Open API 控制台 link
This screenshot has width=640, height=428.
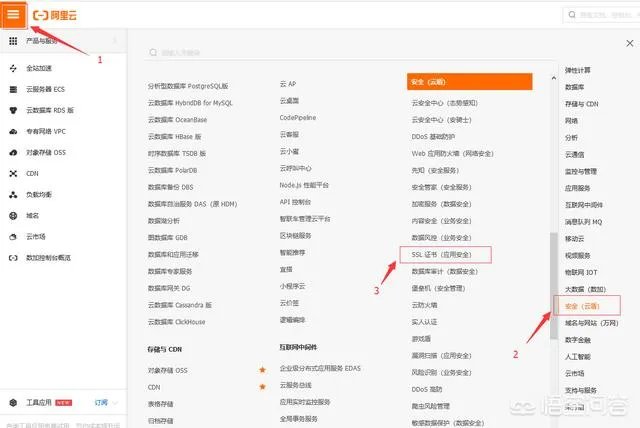[296, 202]
